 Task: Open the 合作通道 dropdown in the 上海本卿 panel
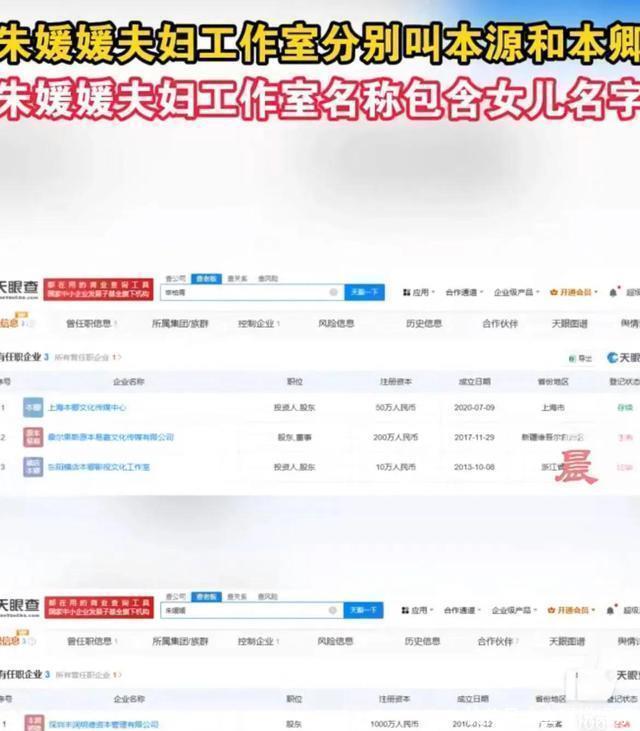464,292
